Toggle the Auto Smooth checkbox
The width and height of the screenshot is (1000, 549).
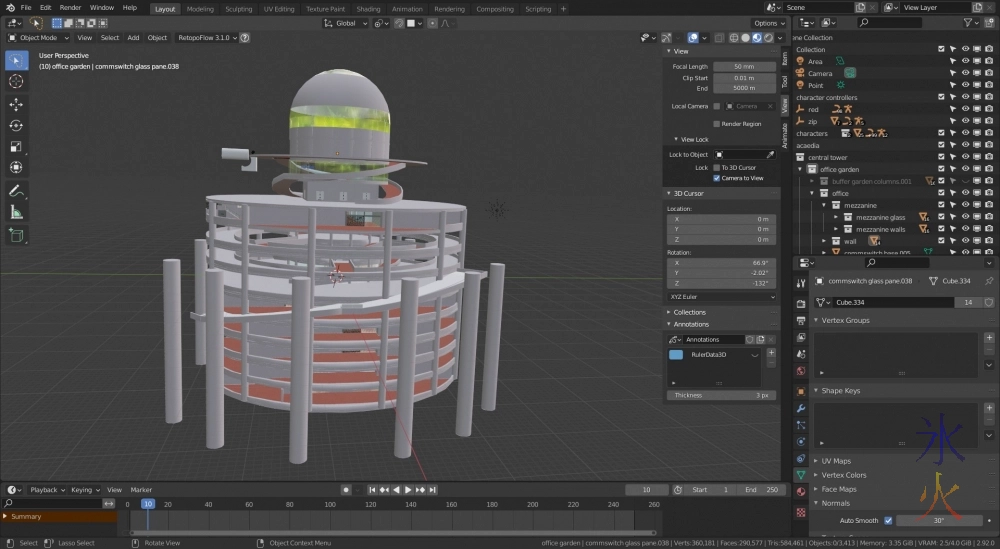tap(888, 520)
